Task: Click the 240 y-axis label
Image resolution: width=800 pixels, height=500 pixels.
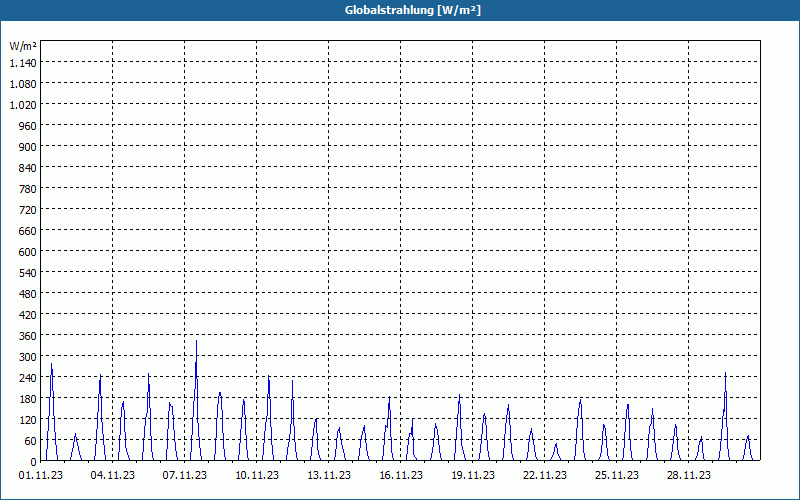Action: point(28,378)
